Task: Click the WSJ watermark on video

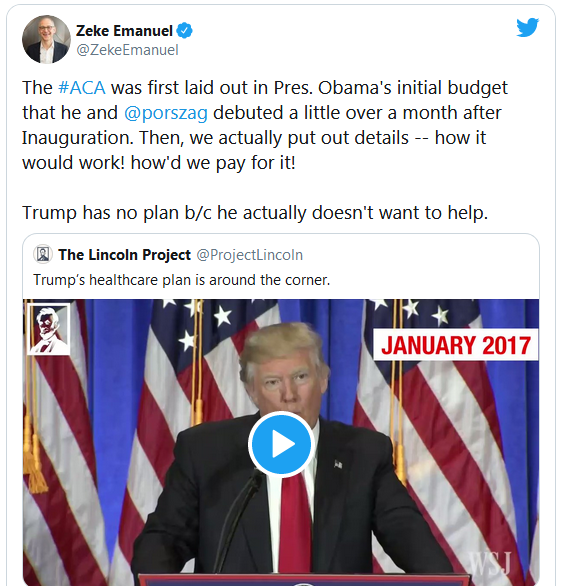Action: 489,563
